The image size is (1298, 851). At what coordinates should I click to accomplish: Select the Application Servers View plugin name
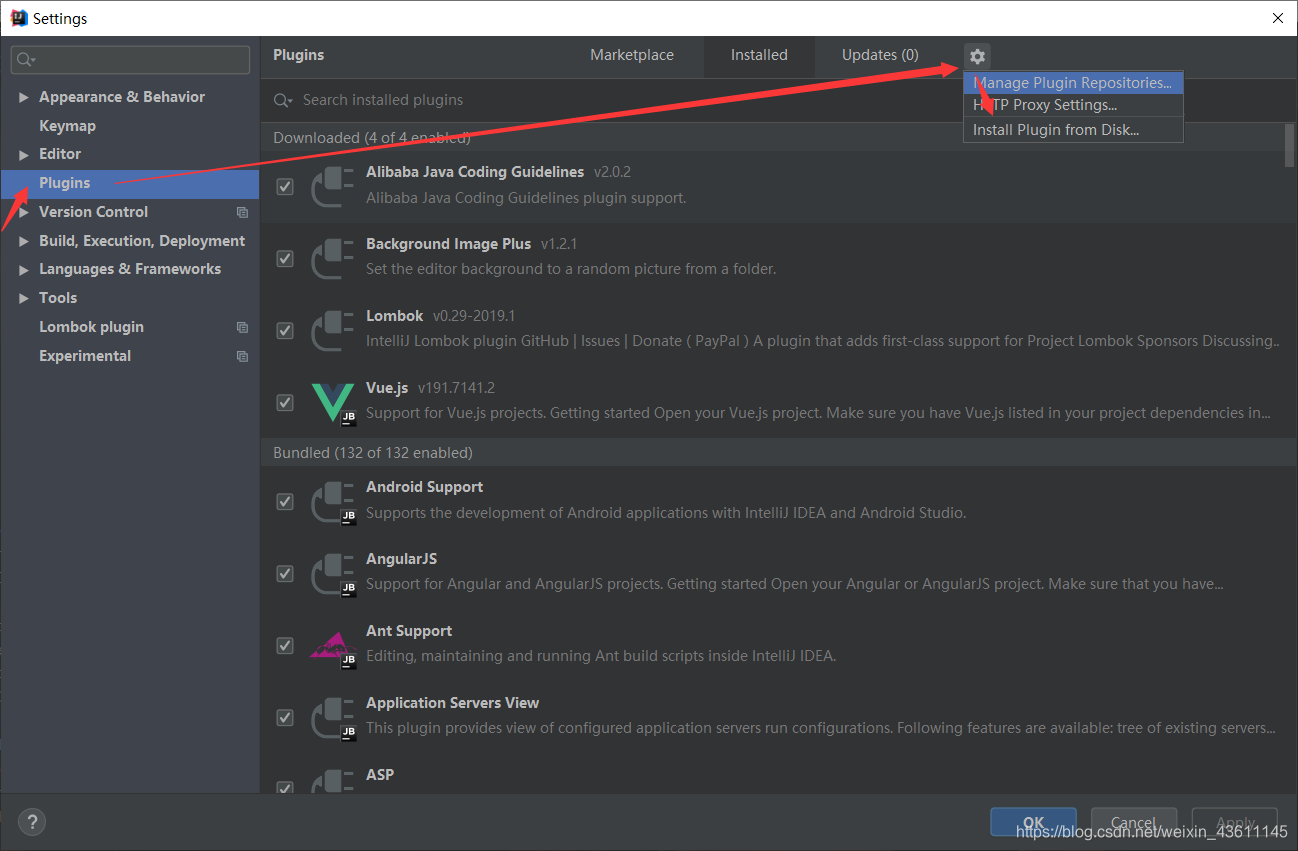[452, 703]
